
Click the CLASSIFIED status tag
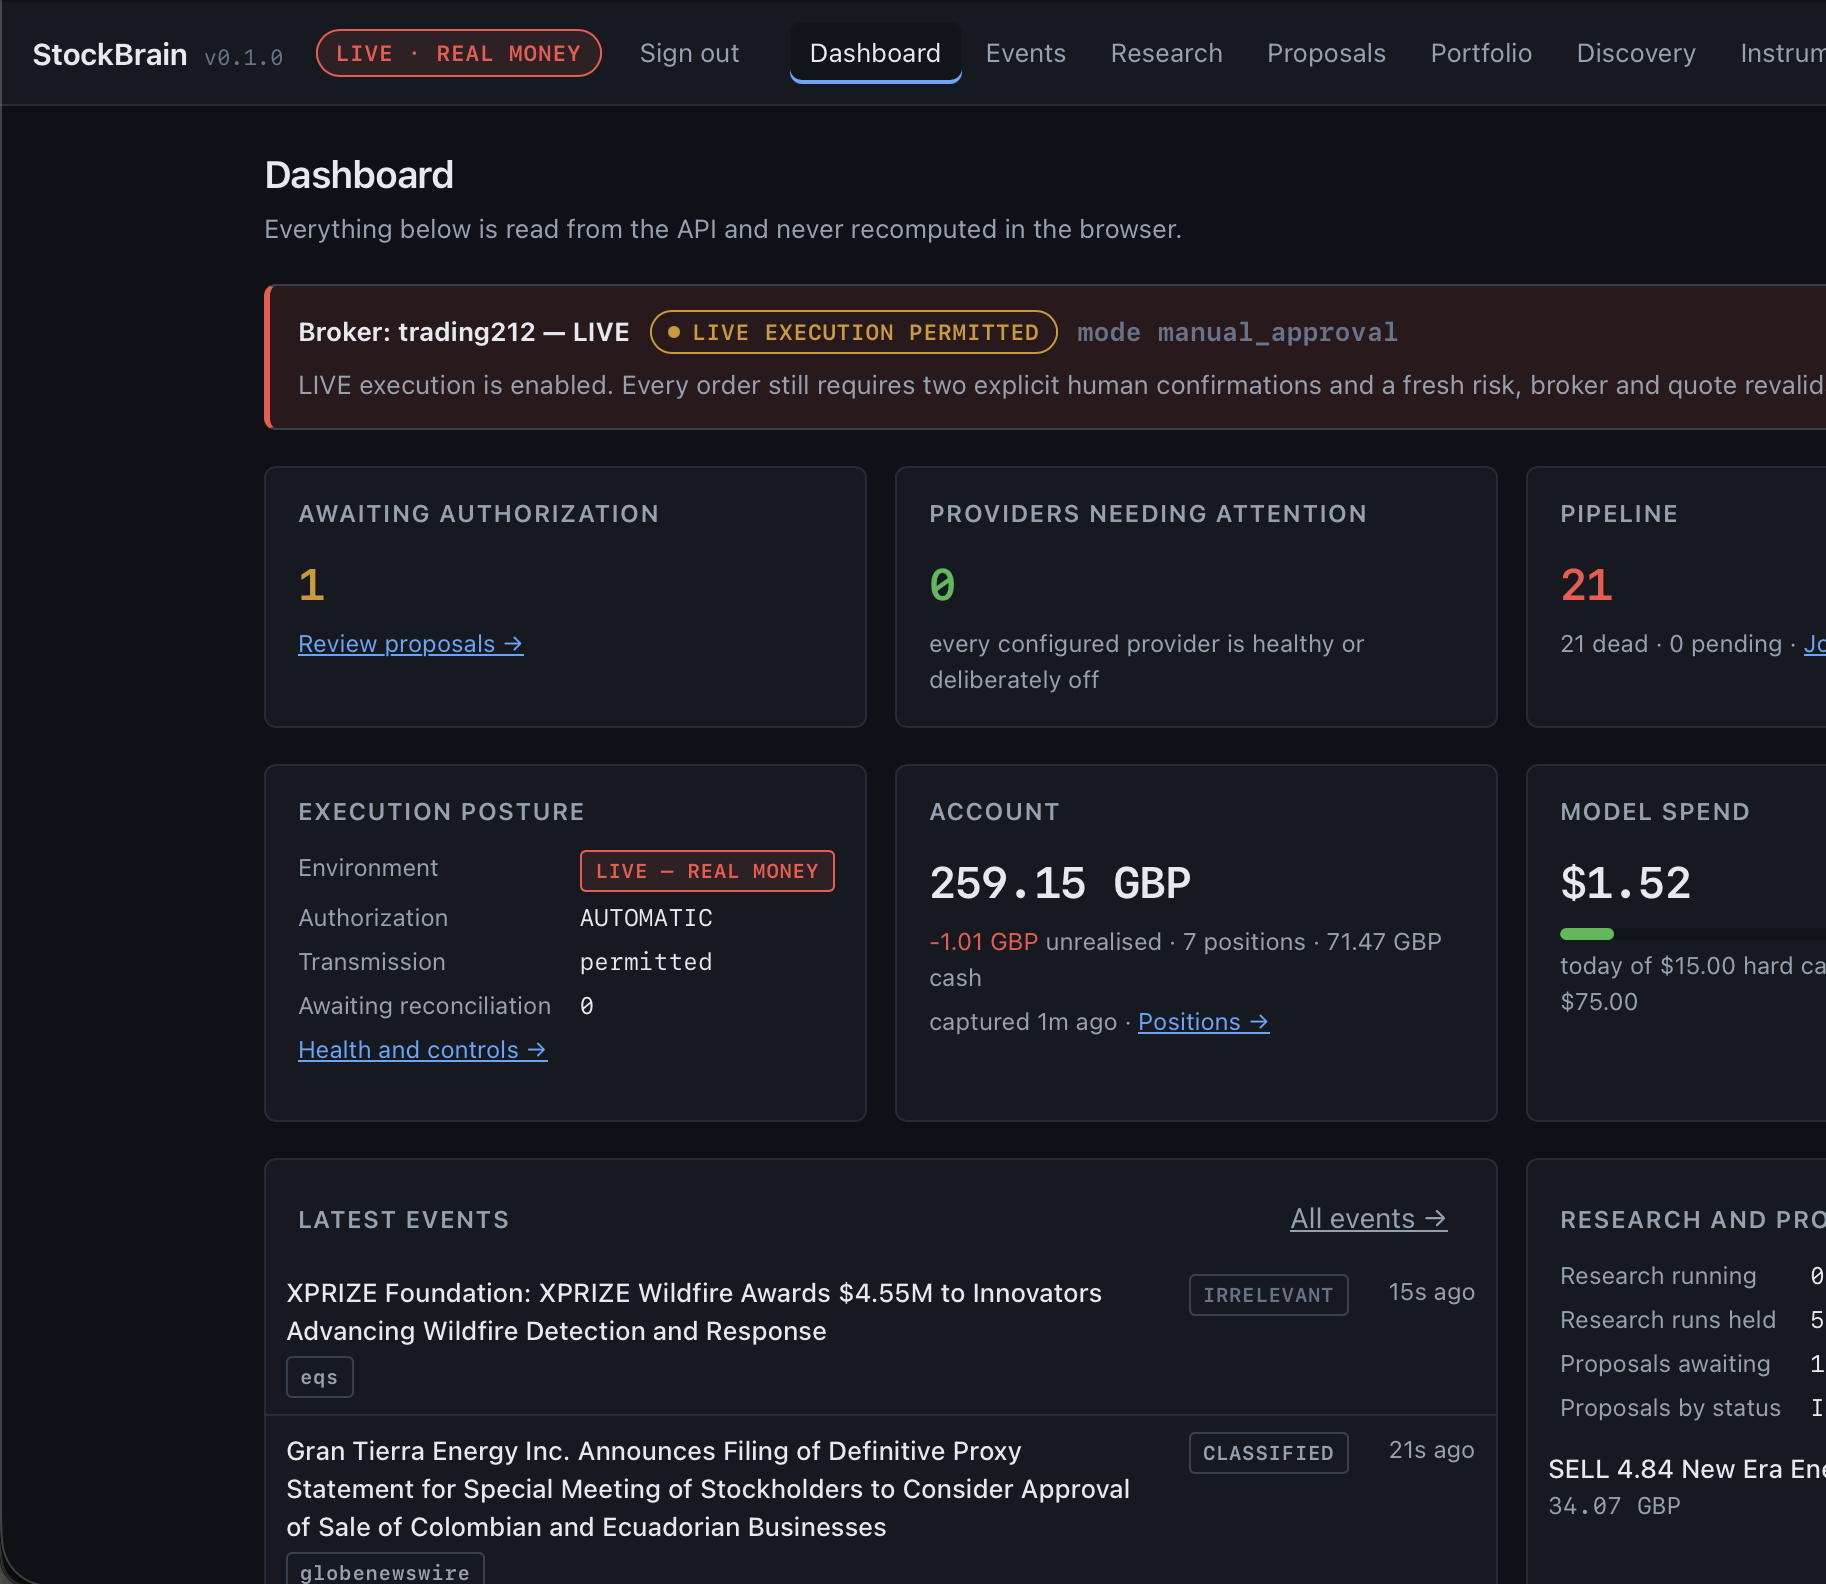point(1268,1453)
